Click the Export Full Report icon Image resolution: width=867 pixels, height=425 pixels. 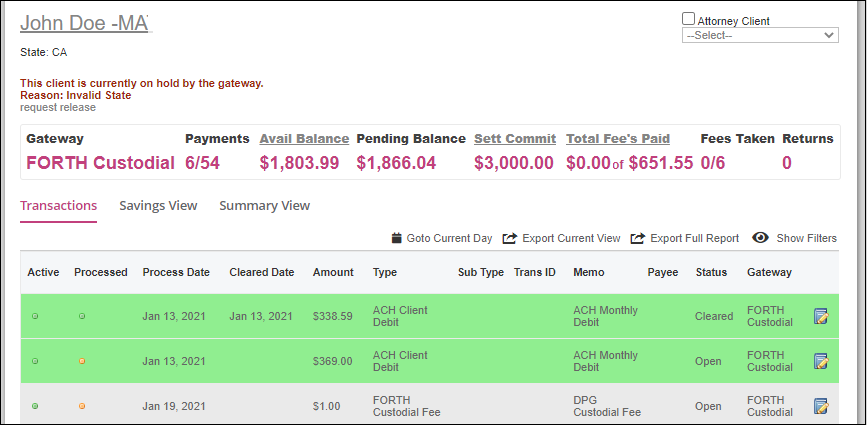click(638, 238)
